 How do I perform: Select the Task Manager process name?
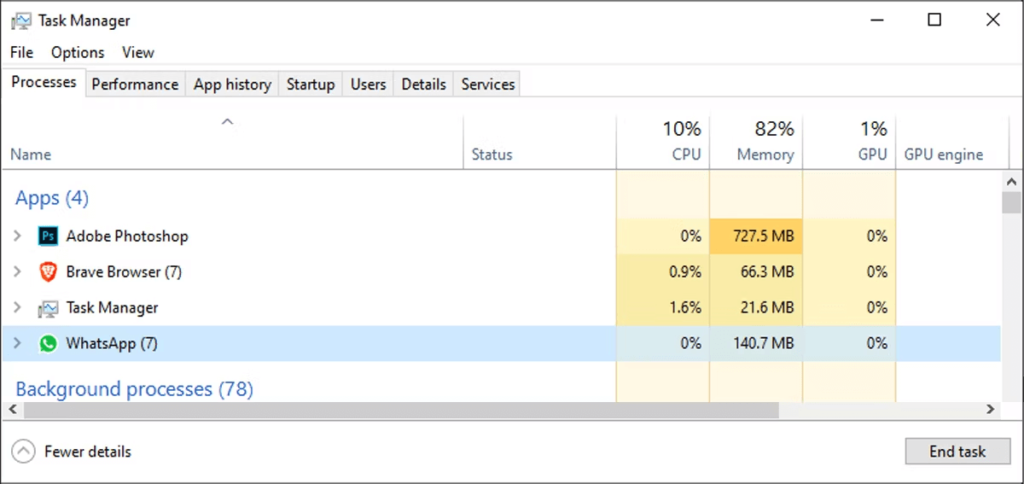[112, 308]
